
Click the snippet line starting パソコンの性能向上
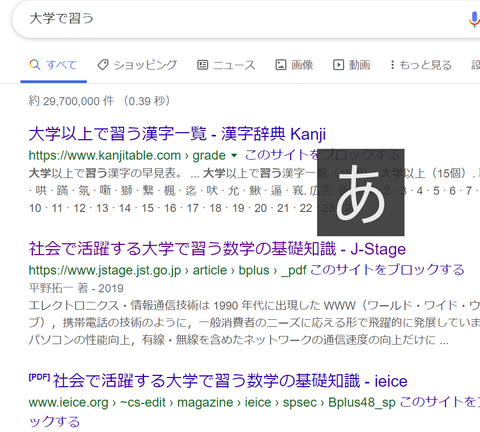[x=239, y=340]
